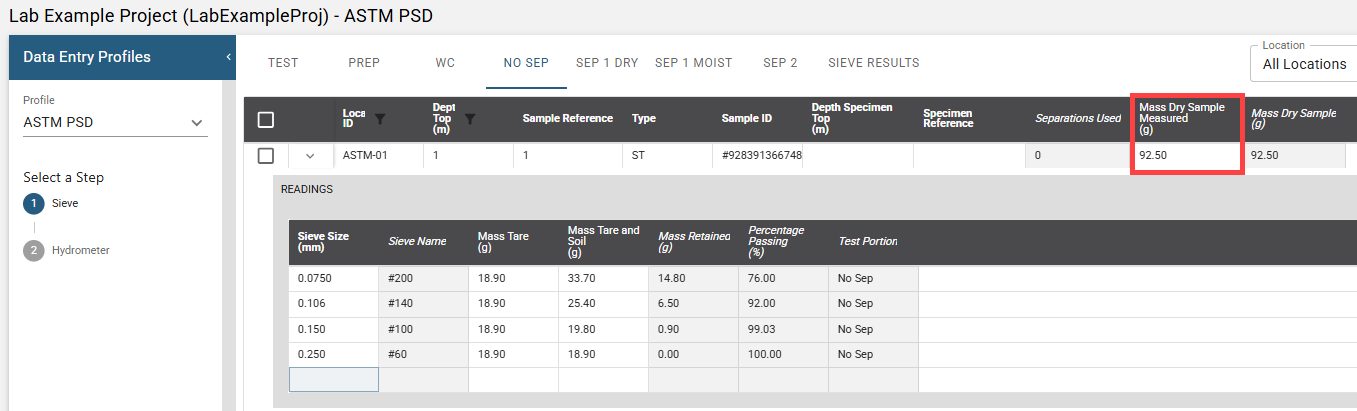
Task: Collapse the Data Entry Profiles side panel
Action: (228, 57)
